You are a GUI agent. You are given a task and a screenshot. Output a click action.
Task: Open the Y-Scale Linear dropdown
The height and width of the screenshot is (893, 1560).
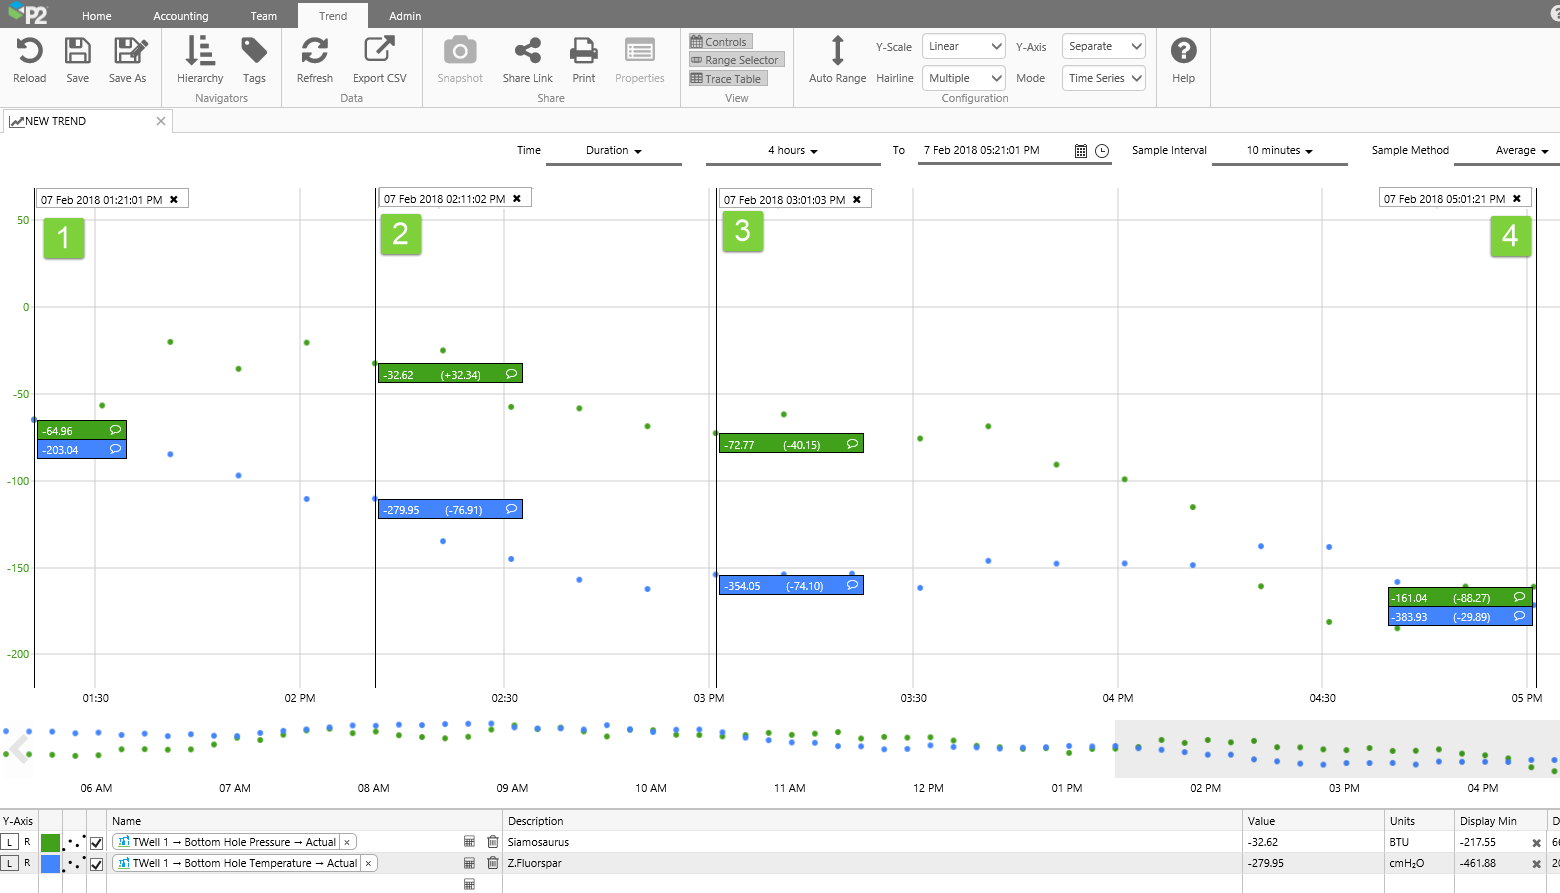963,47
